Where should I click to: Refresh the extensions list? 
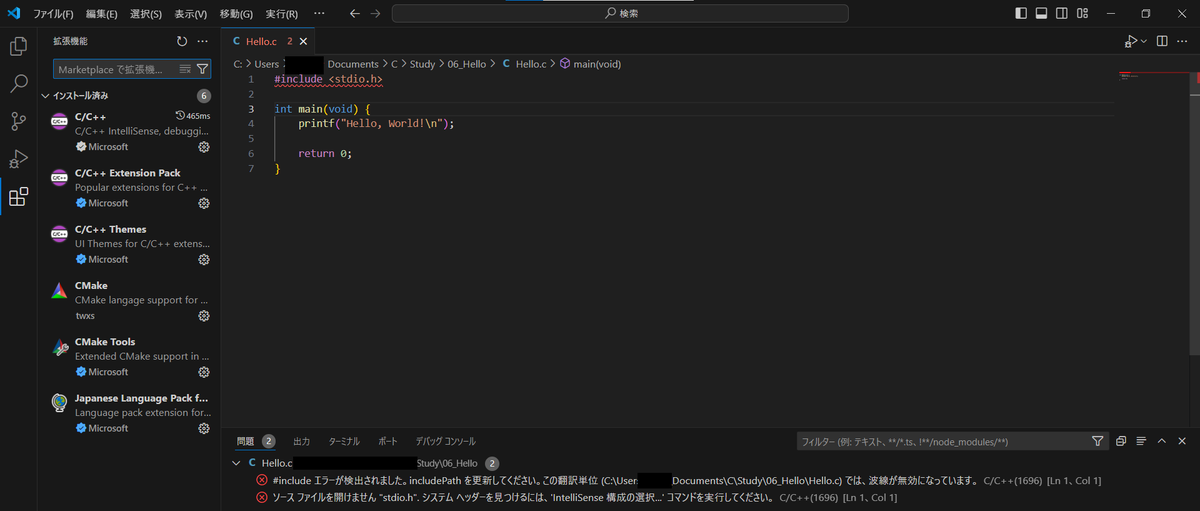click(182, 41)
